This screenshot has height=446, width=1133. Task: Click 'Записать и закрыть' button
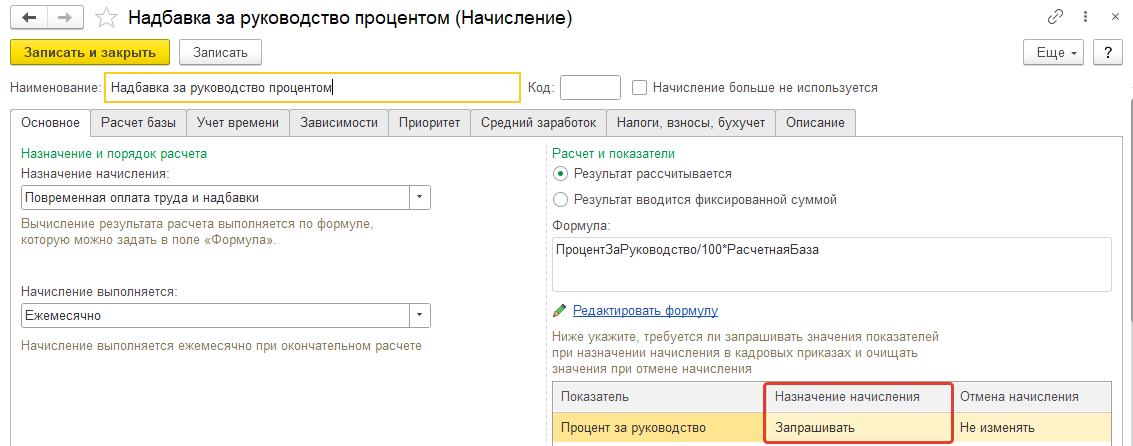[x=90, y=53]
